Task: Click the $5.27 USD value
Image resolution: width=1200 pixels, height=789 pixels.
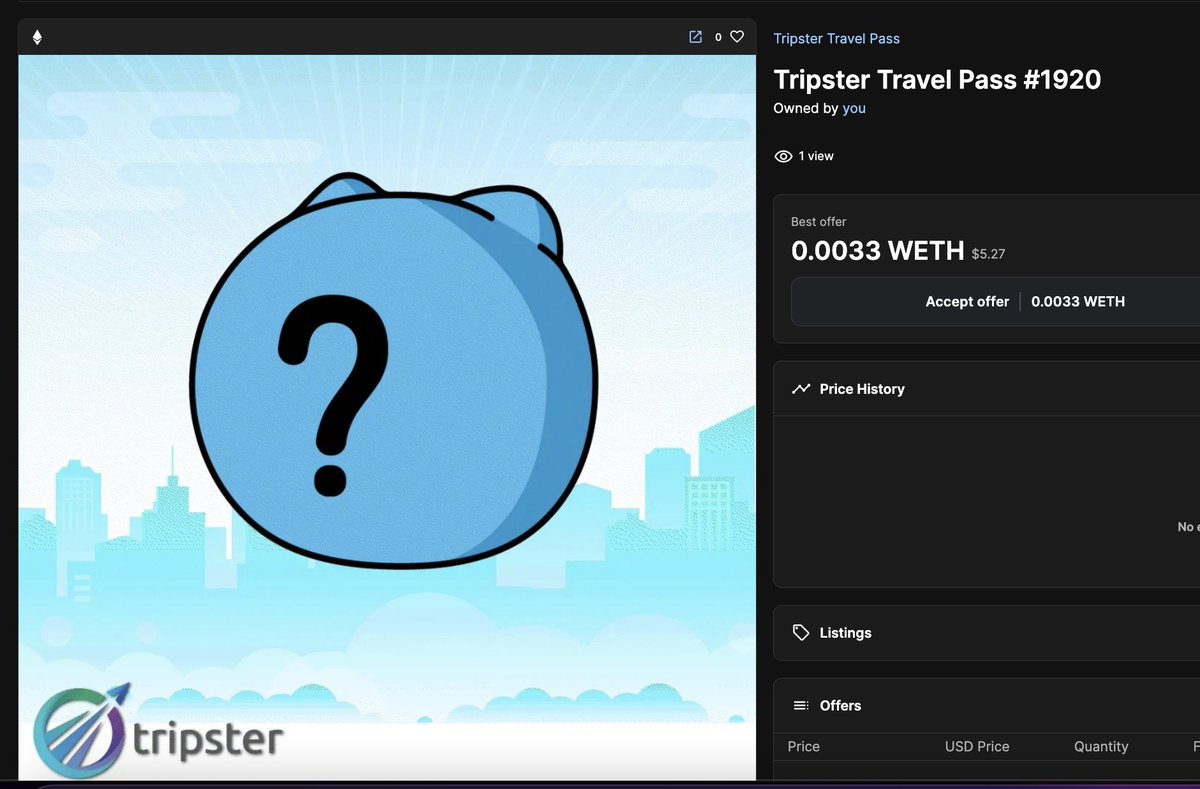Action: click(988, 254)
